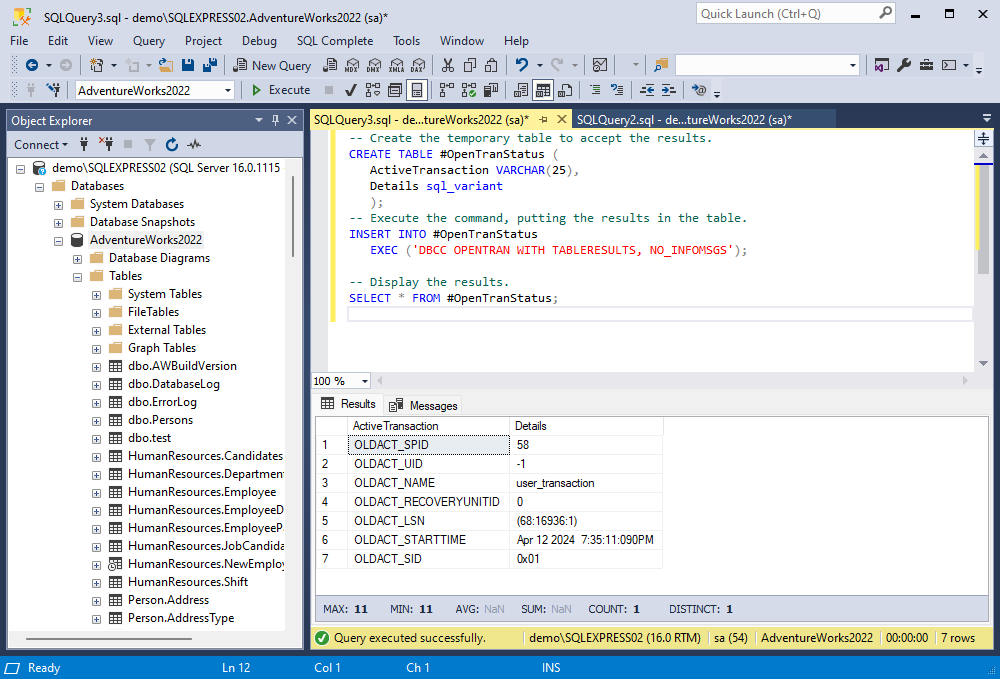
Task: Toggle auto-hide pin of Object Explorer
Action: (x=276, y=120)
